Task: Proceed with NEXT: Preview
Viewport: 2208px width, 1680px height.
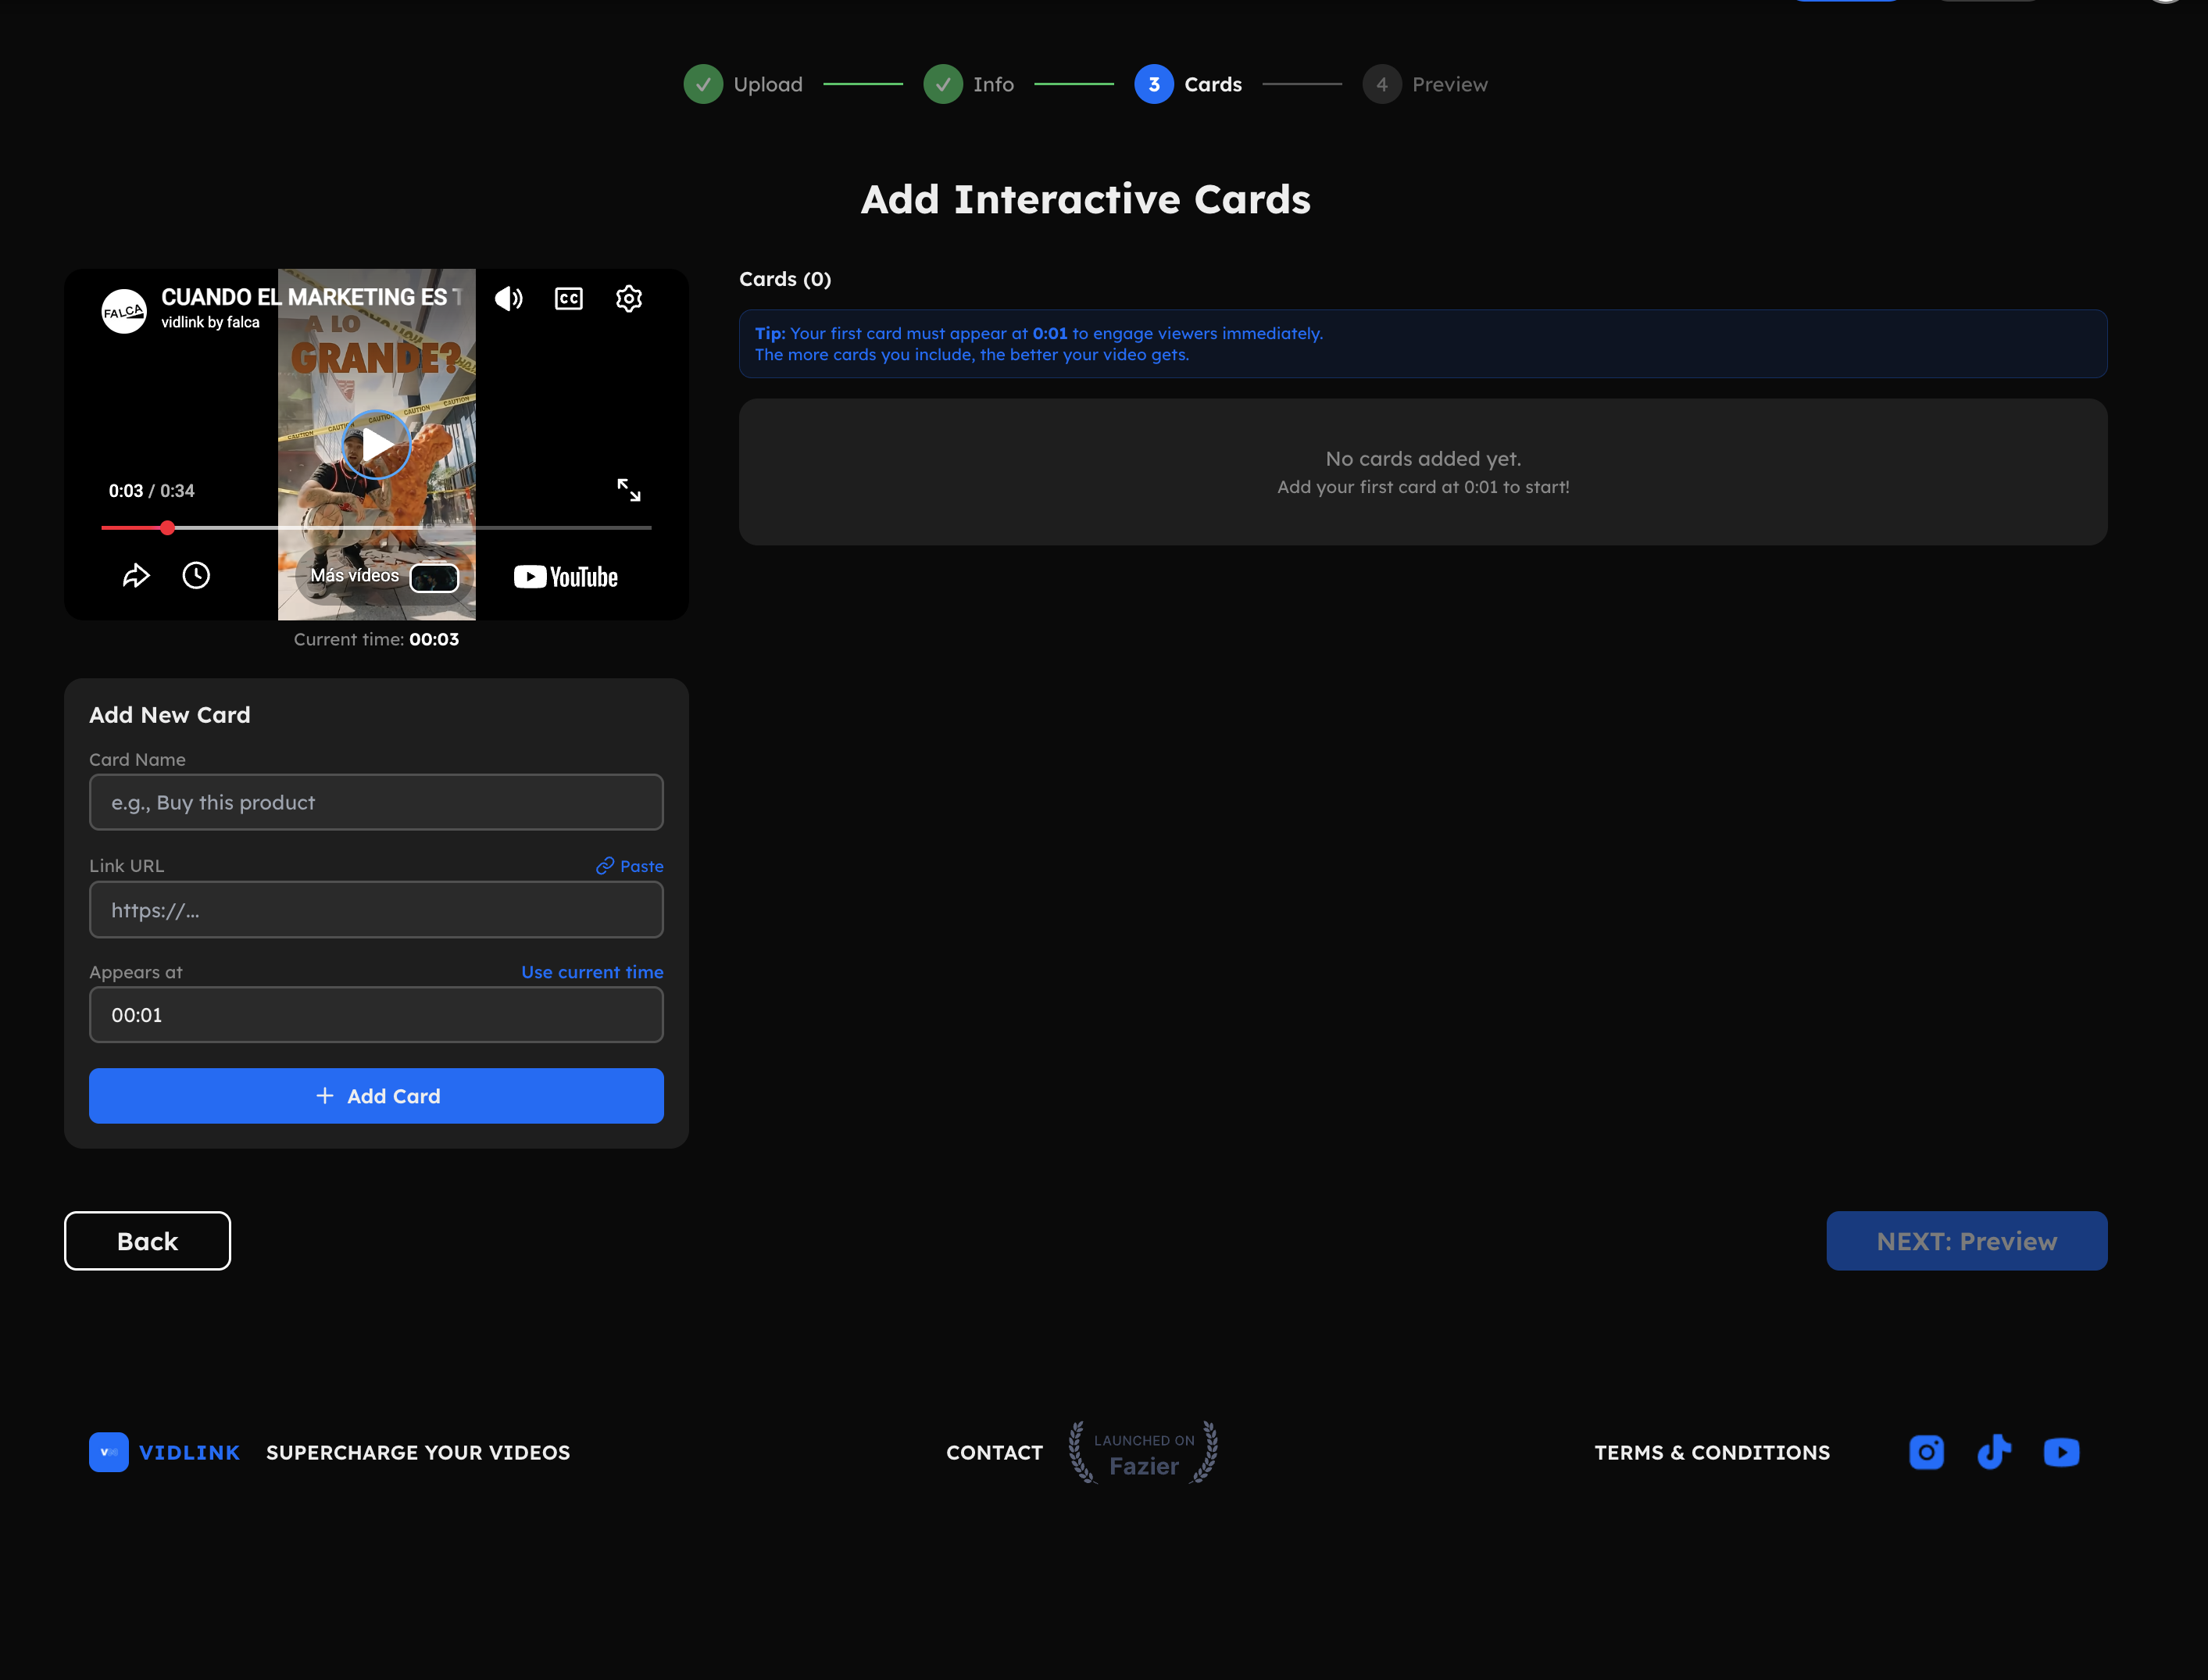Action: (x=1966, y=1240)
